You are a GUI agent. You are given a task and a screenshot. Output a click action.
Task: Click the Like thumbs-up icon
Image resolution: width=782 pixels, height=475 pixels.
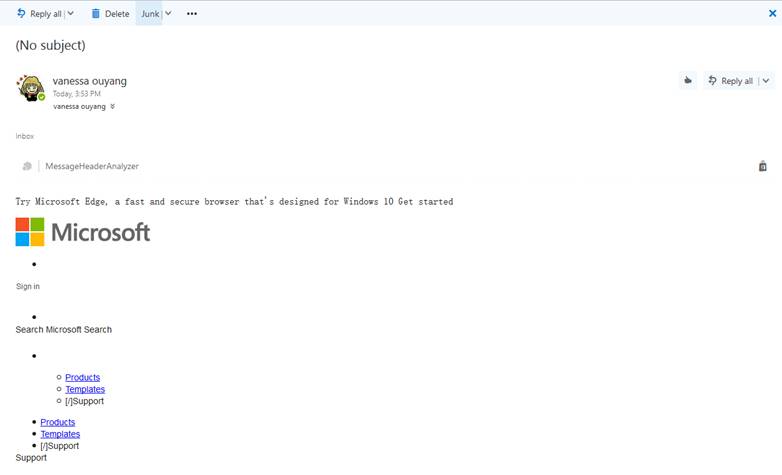tap(688, 80)
